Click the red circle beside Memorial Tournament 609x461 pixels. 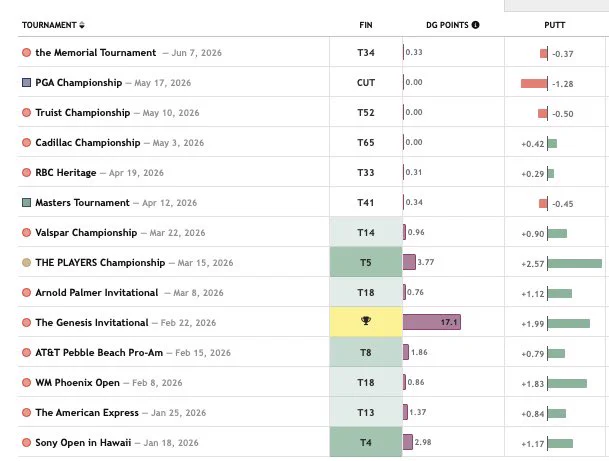click(26, 52)
